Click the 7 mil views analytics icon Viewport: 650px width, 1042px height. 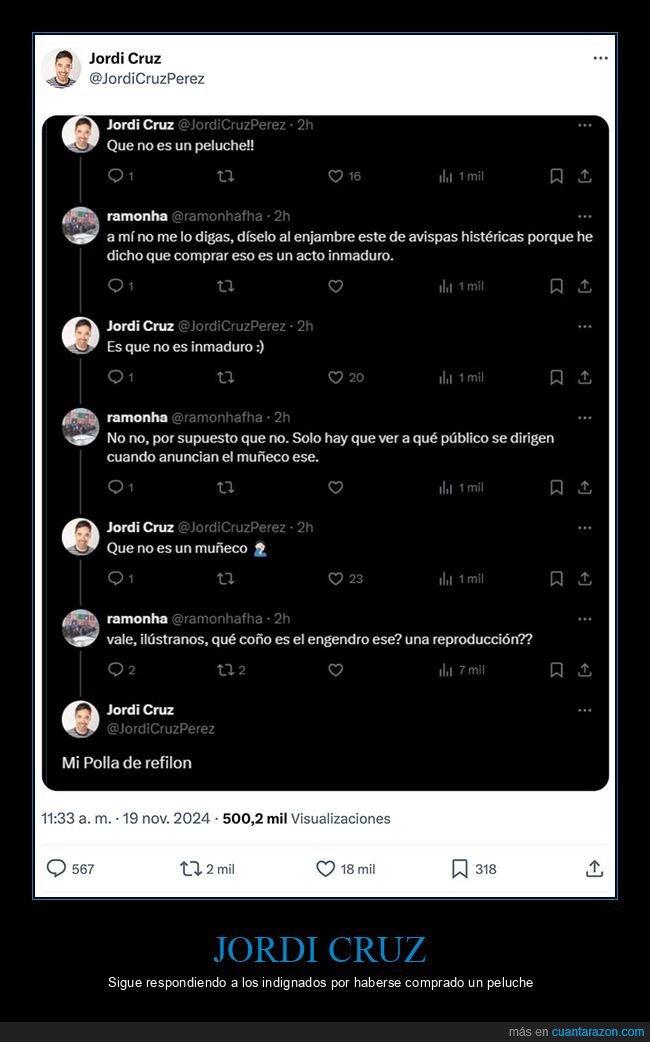click(446, 669)
